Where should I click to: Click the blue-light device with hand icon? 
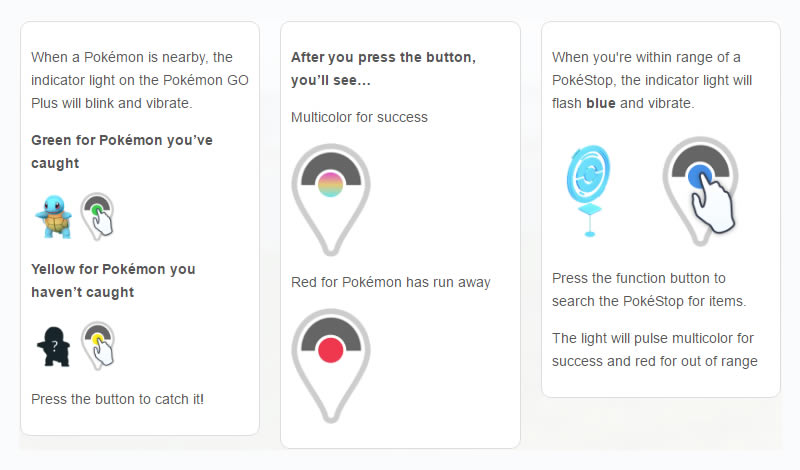click(703, 188)
